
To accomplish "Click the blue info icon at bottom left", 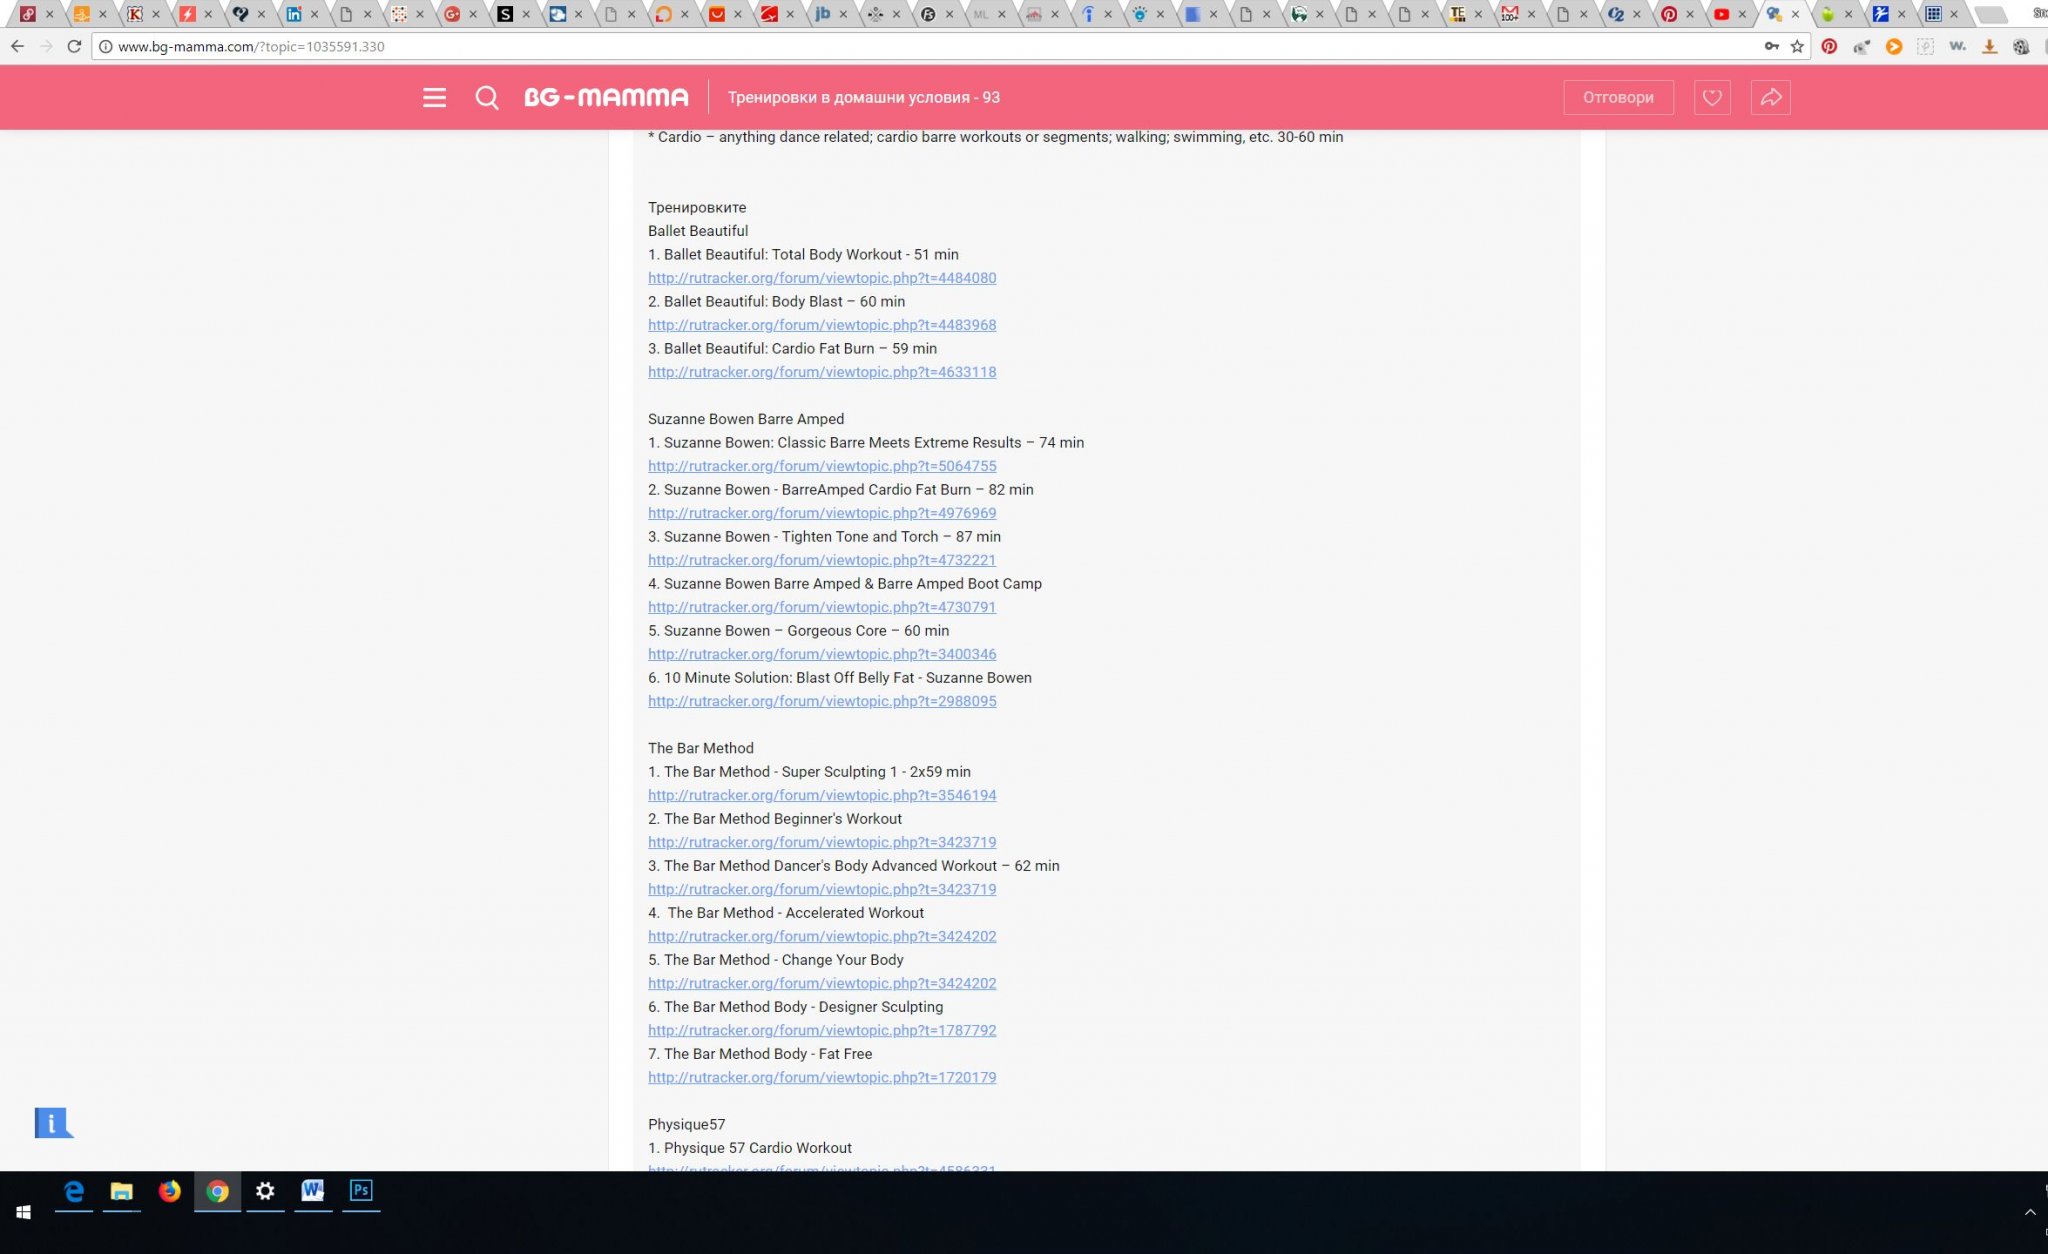I will (x=52, y=1123).
